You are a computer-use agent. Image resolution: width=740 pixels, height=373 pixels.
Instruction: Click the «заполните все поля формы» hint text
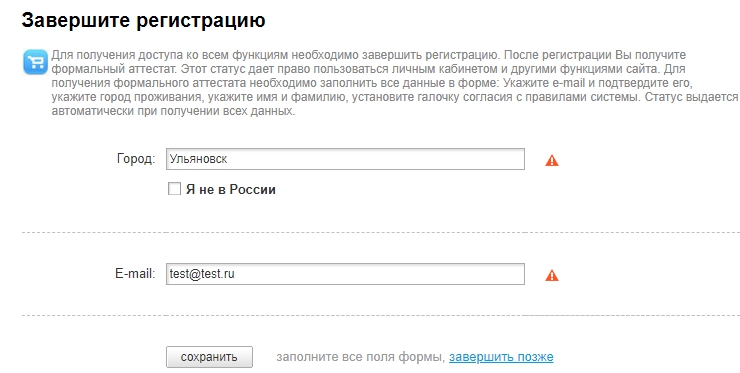361,357
